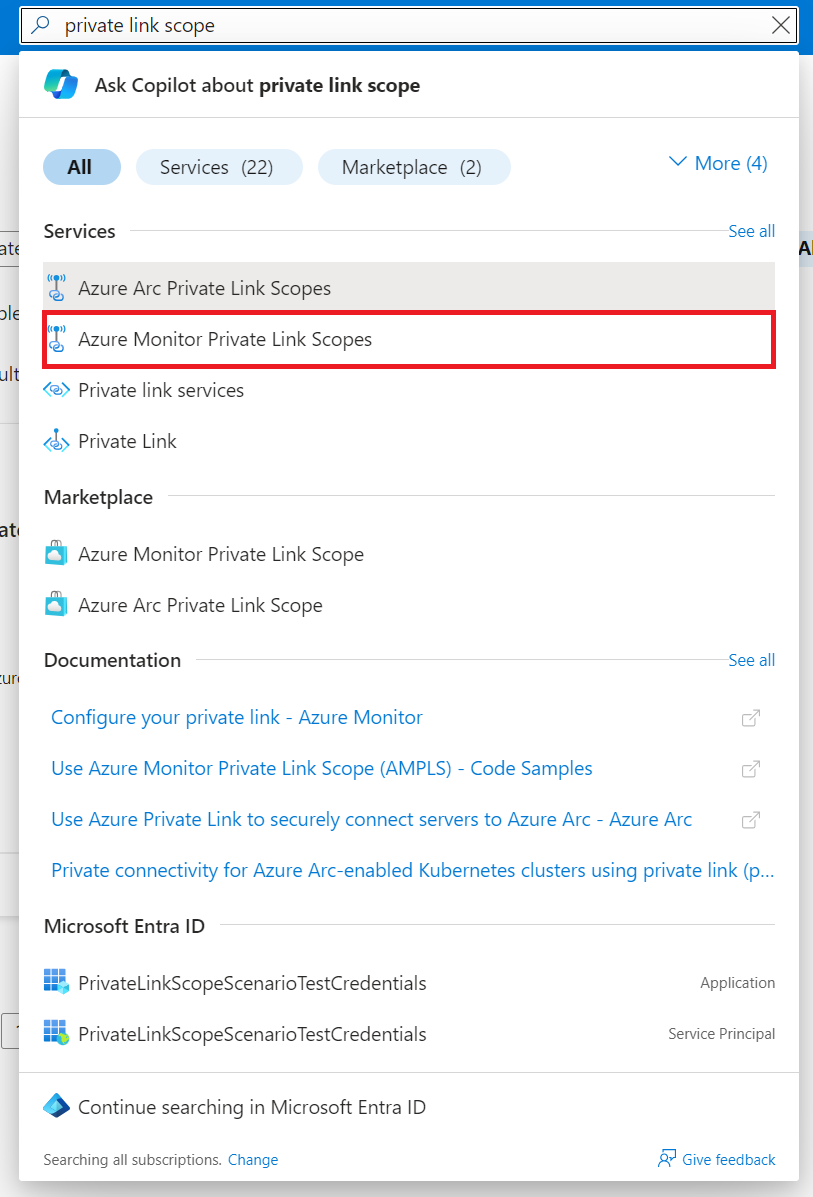Open external link icon for AMPLS Code Samples
This screenshot has height=1197, width=813.
[750, 769]
